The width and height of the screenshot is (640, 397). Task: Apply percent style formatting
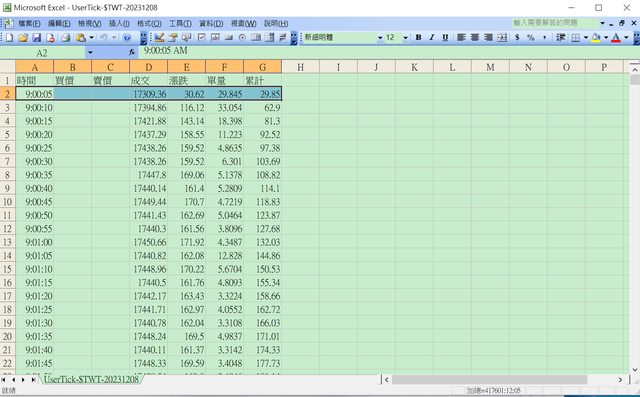[x=531, y=38]
